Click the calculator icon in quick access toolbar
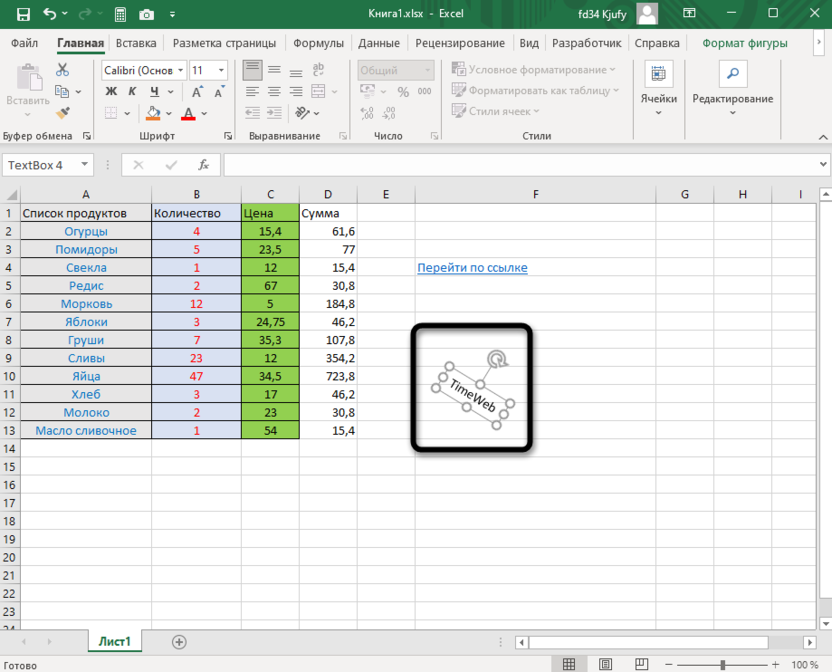The image size is (832, 672). click(x=120, y=15)
